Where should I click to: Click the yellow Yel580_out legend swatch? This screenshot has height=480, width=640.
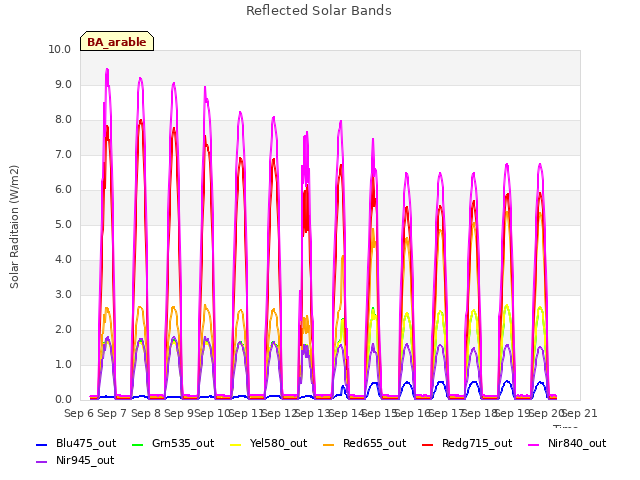tap(236, 444)
